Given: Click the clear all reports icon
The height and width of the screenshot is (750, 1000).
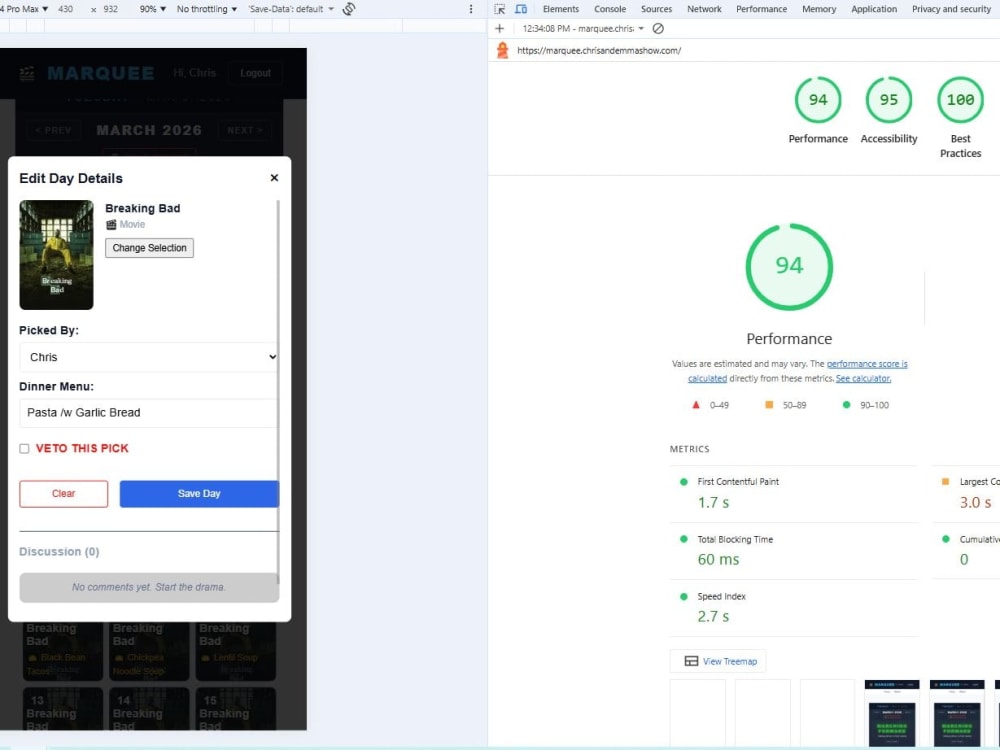Looking at the screenshot, I should coord(658,29).
